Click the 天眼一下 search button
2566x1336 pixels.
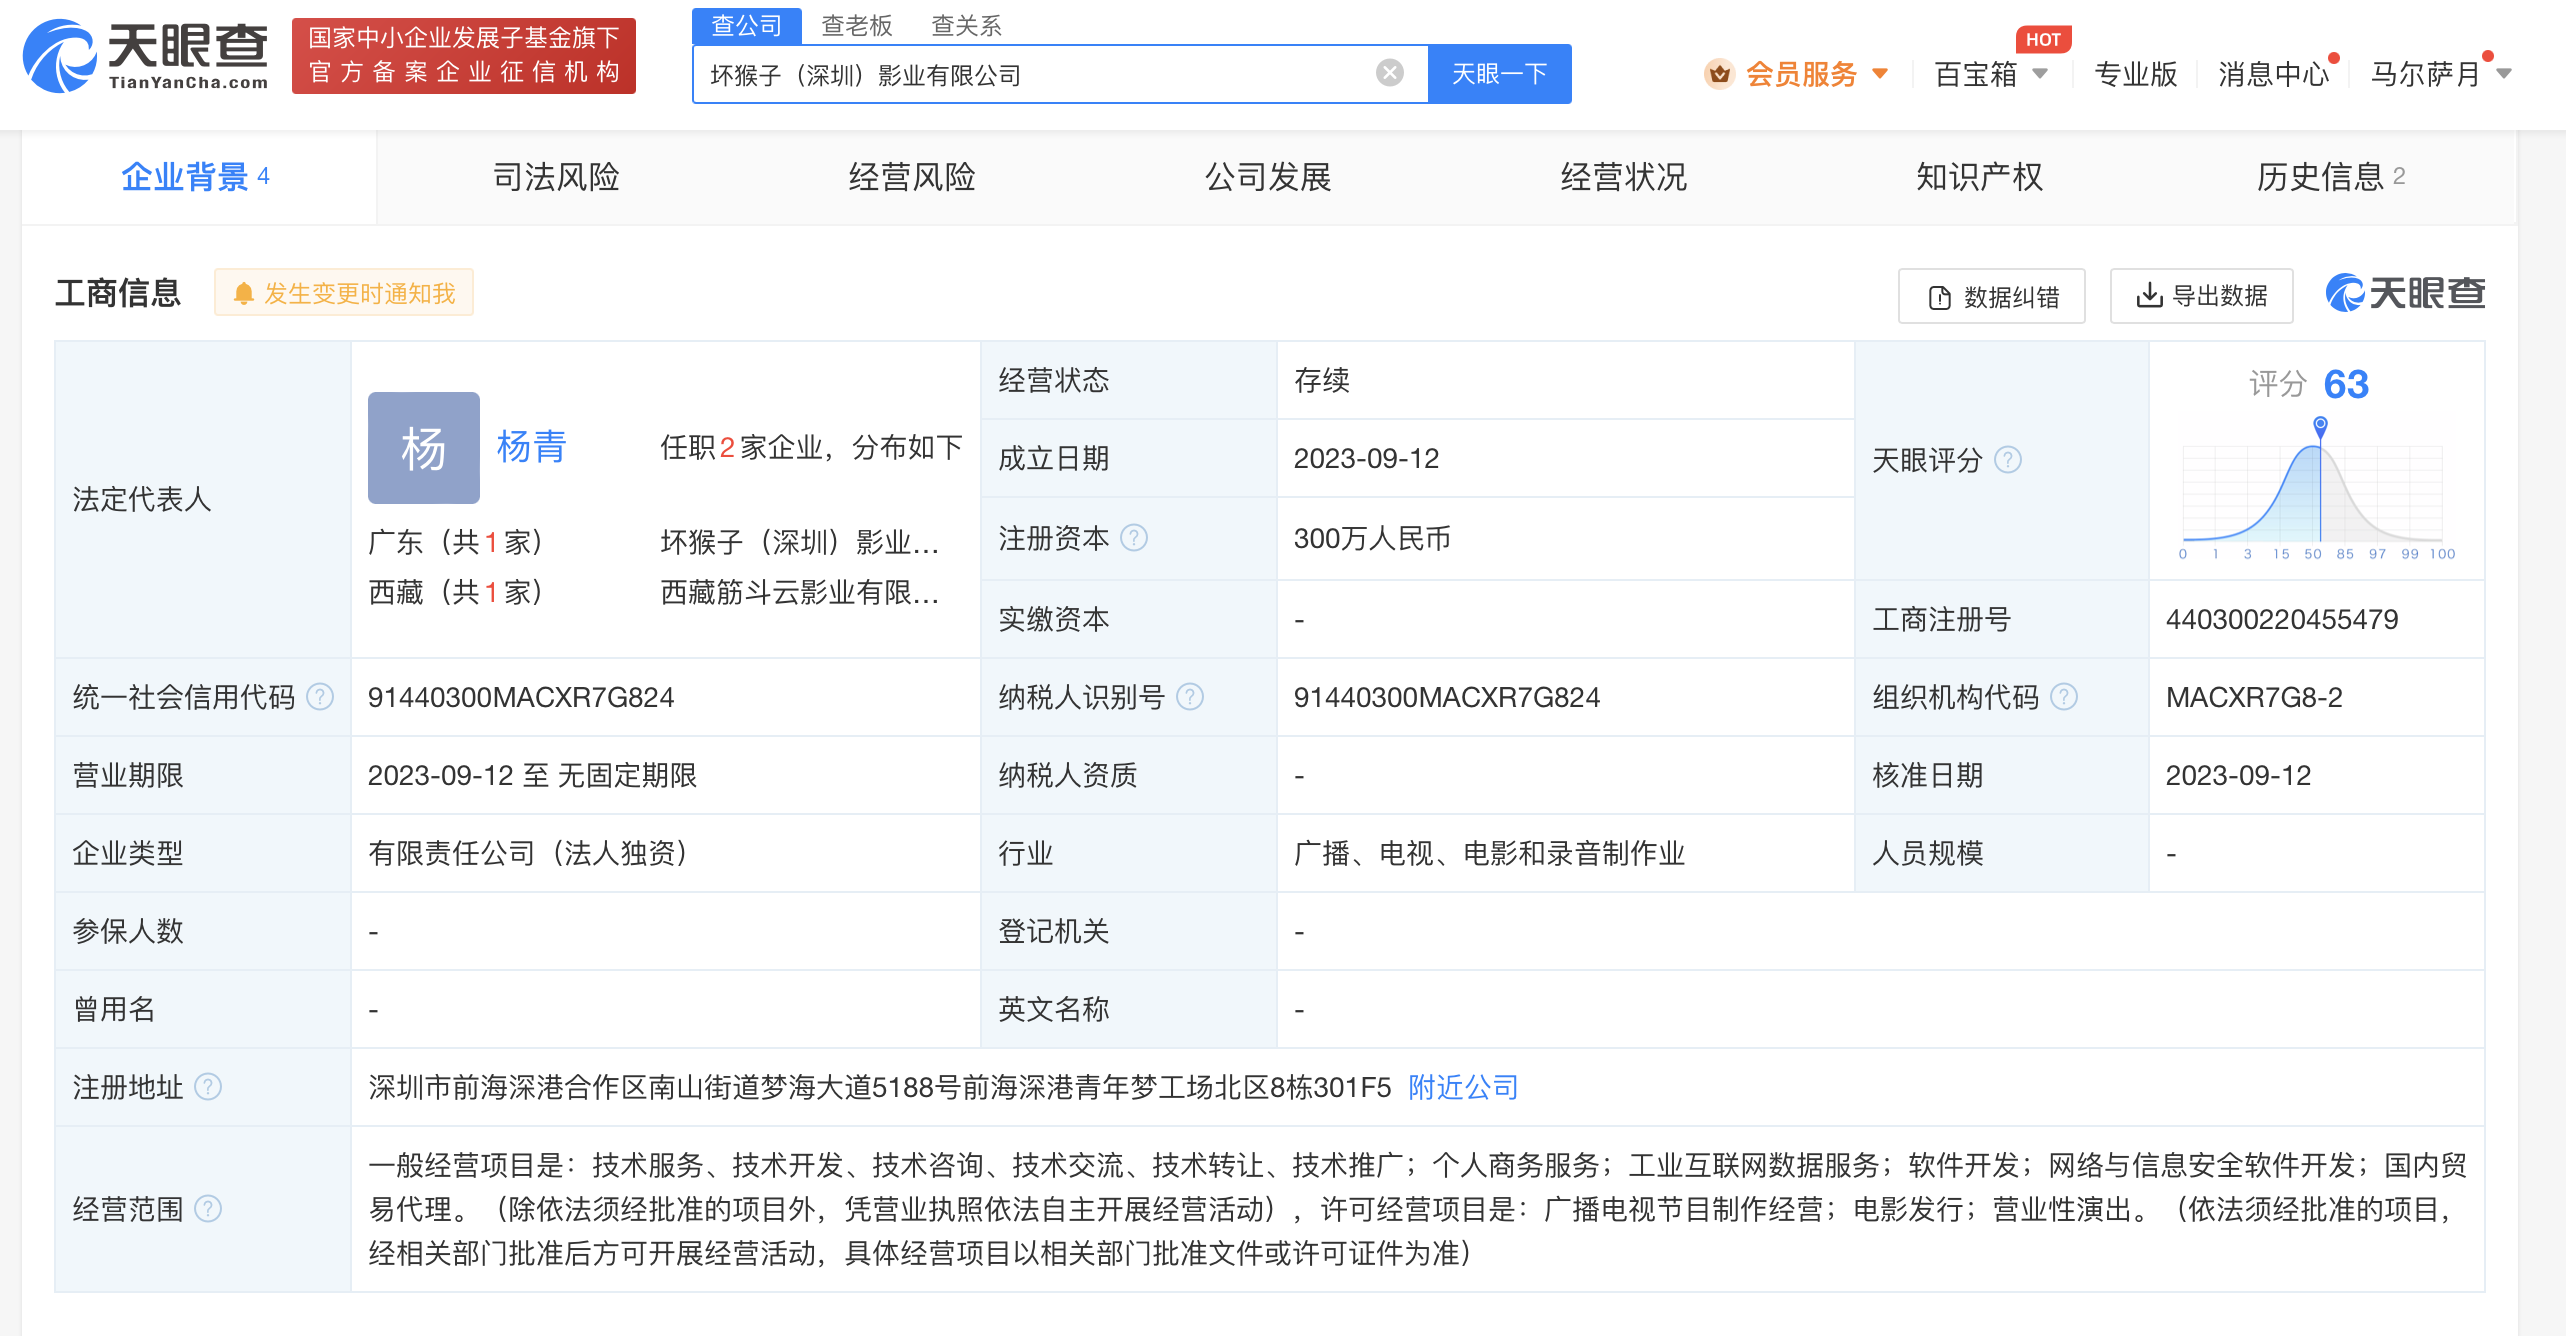point(1498,73)
